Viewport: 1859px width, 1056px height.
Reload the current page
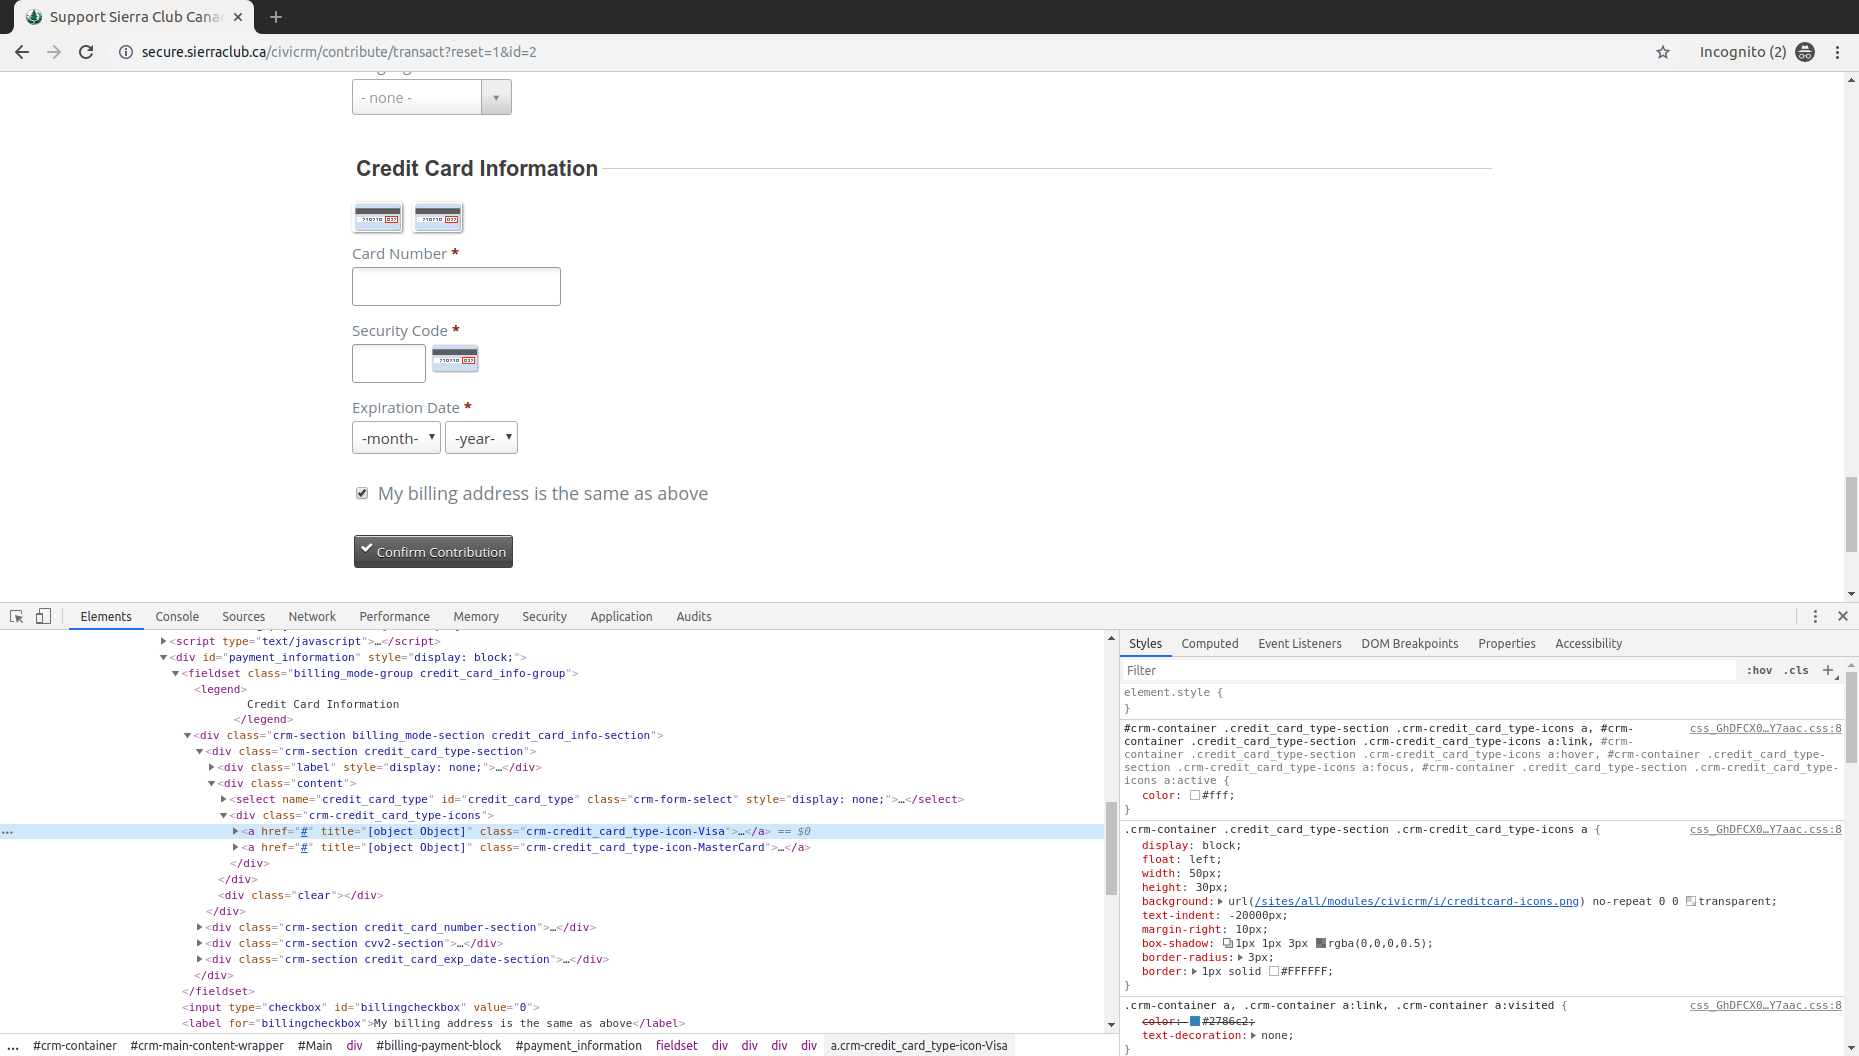[x=86, y=52]
